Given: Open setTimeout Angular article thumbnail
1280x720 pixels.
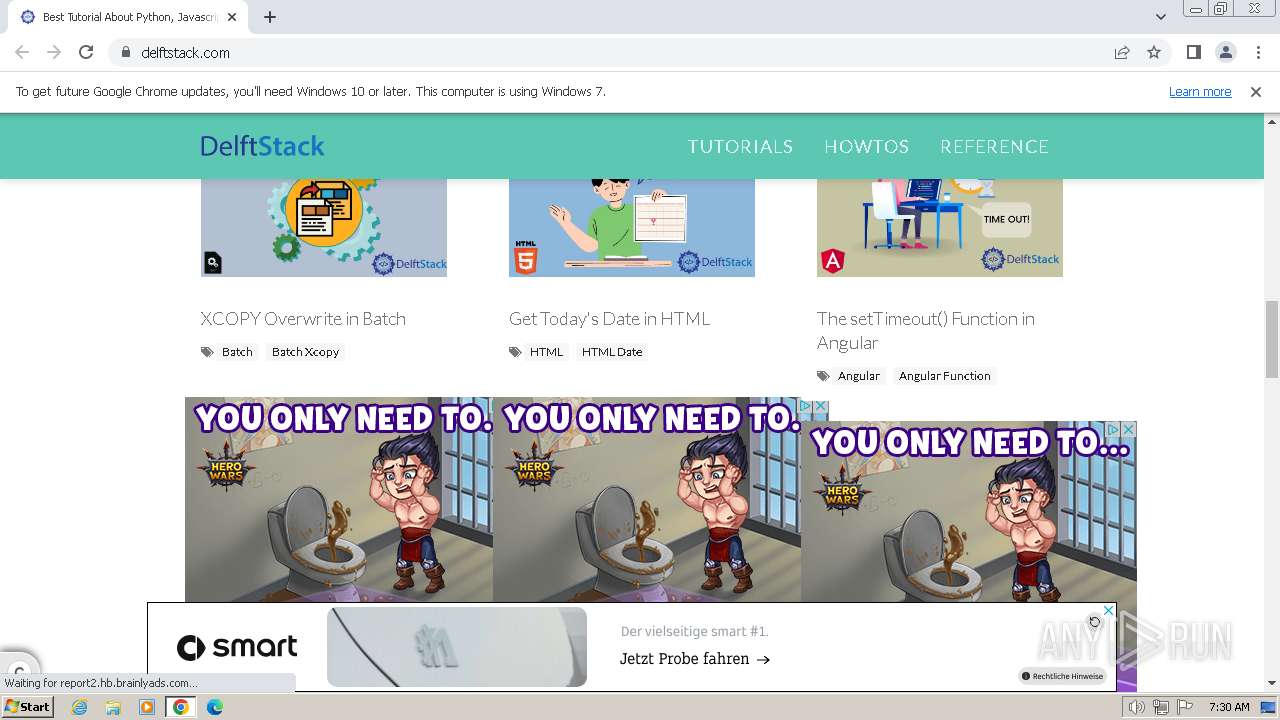Looking at the screenshot, I should click(940, 228).
